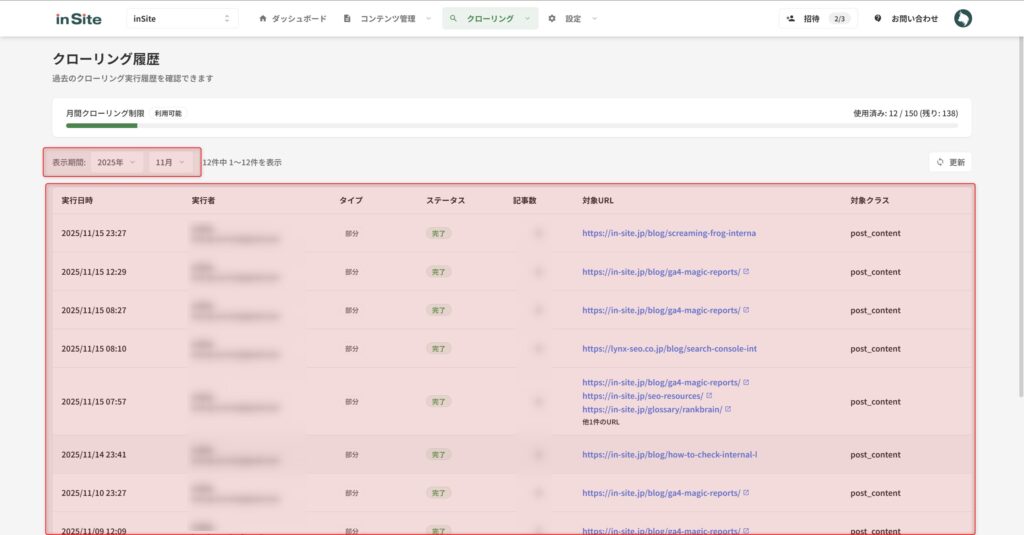Click the add-user icon on 招待
This screenshot has width=1024, height=535.
tap(791, 18)
